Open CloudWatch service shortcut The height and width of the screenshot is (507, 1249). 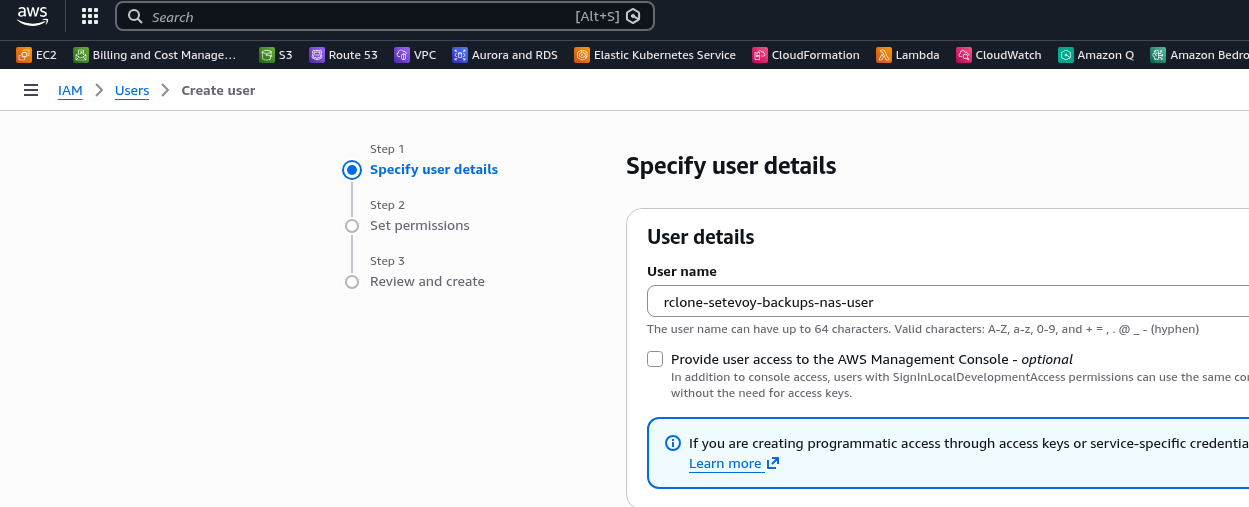click(998, 55)
